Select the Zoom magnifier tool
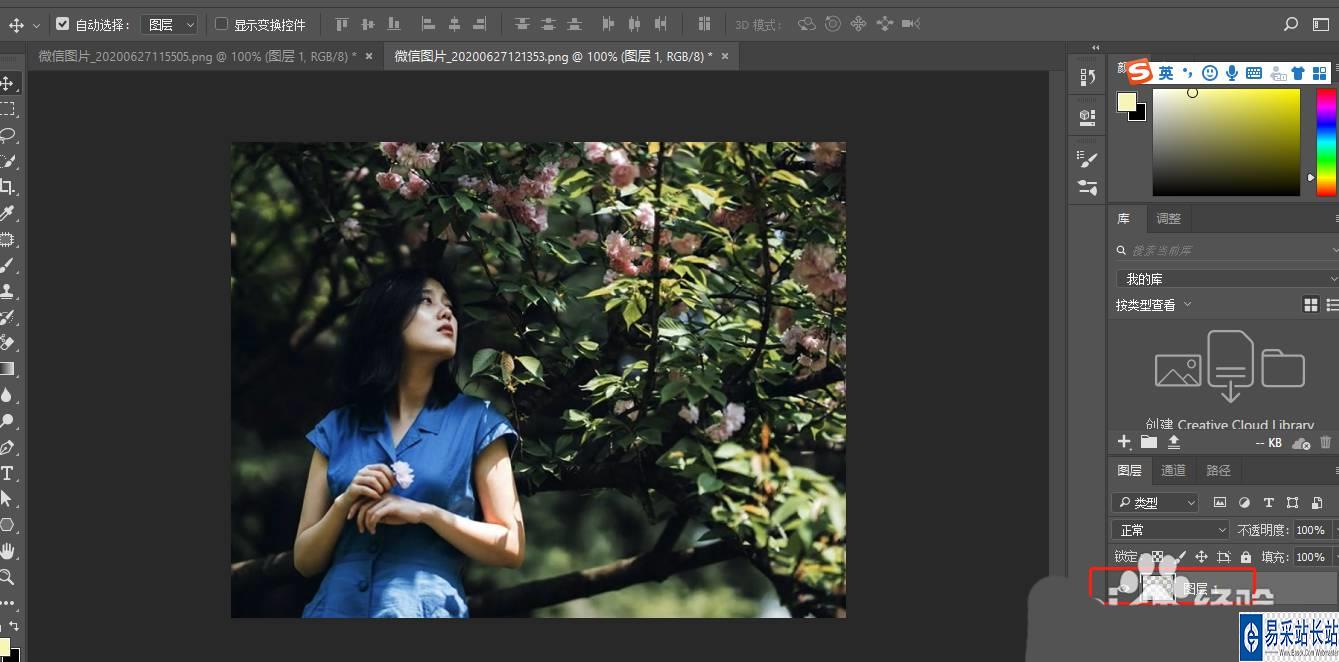 pyautogui.click(x=7, y=577)
